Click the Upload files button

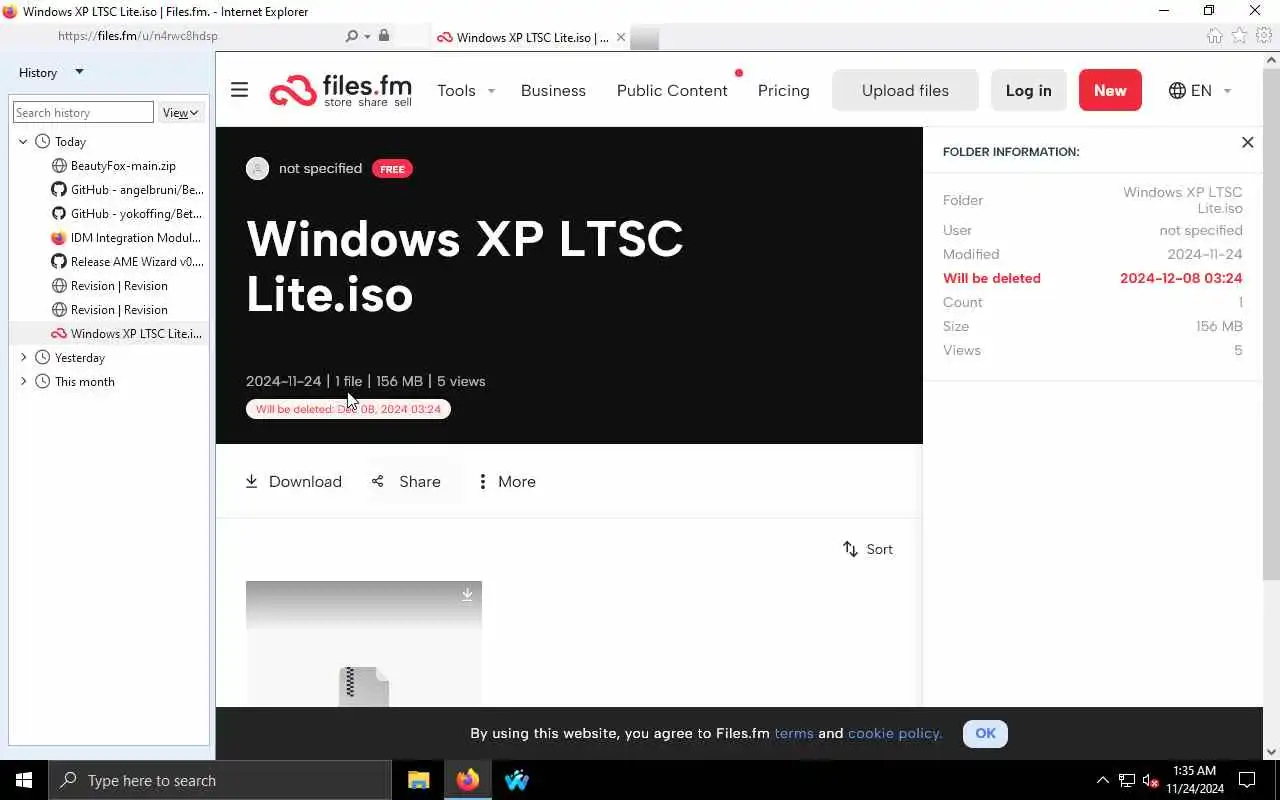point(905,90)
